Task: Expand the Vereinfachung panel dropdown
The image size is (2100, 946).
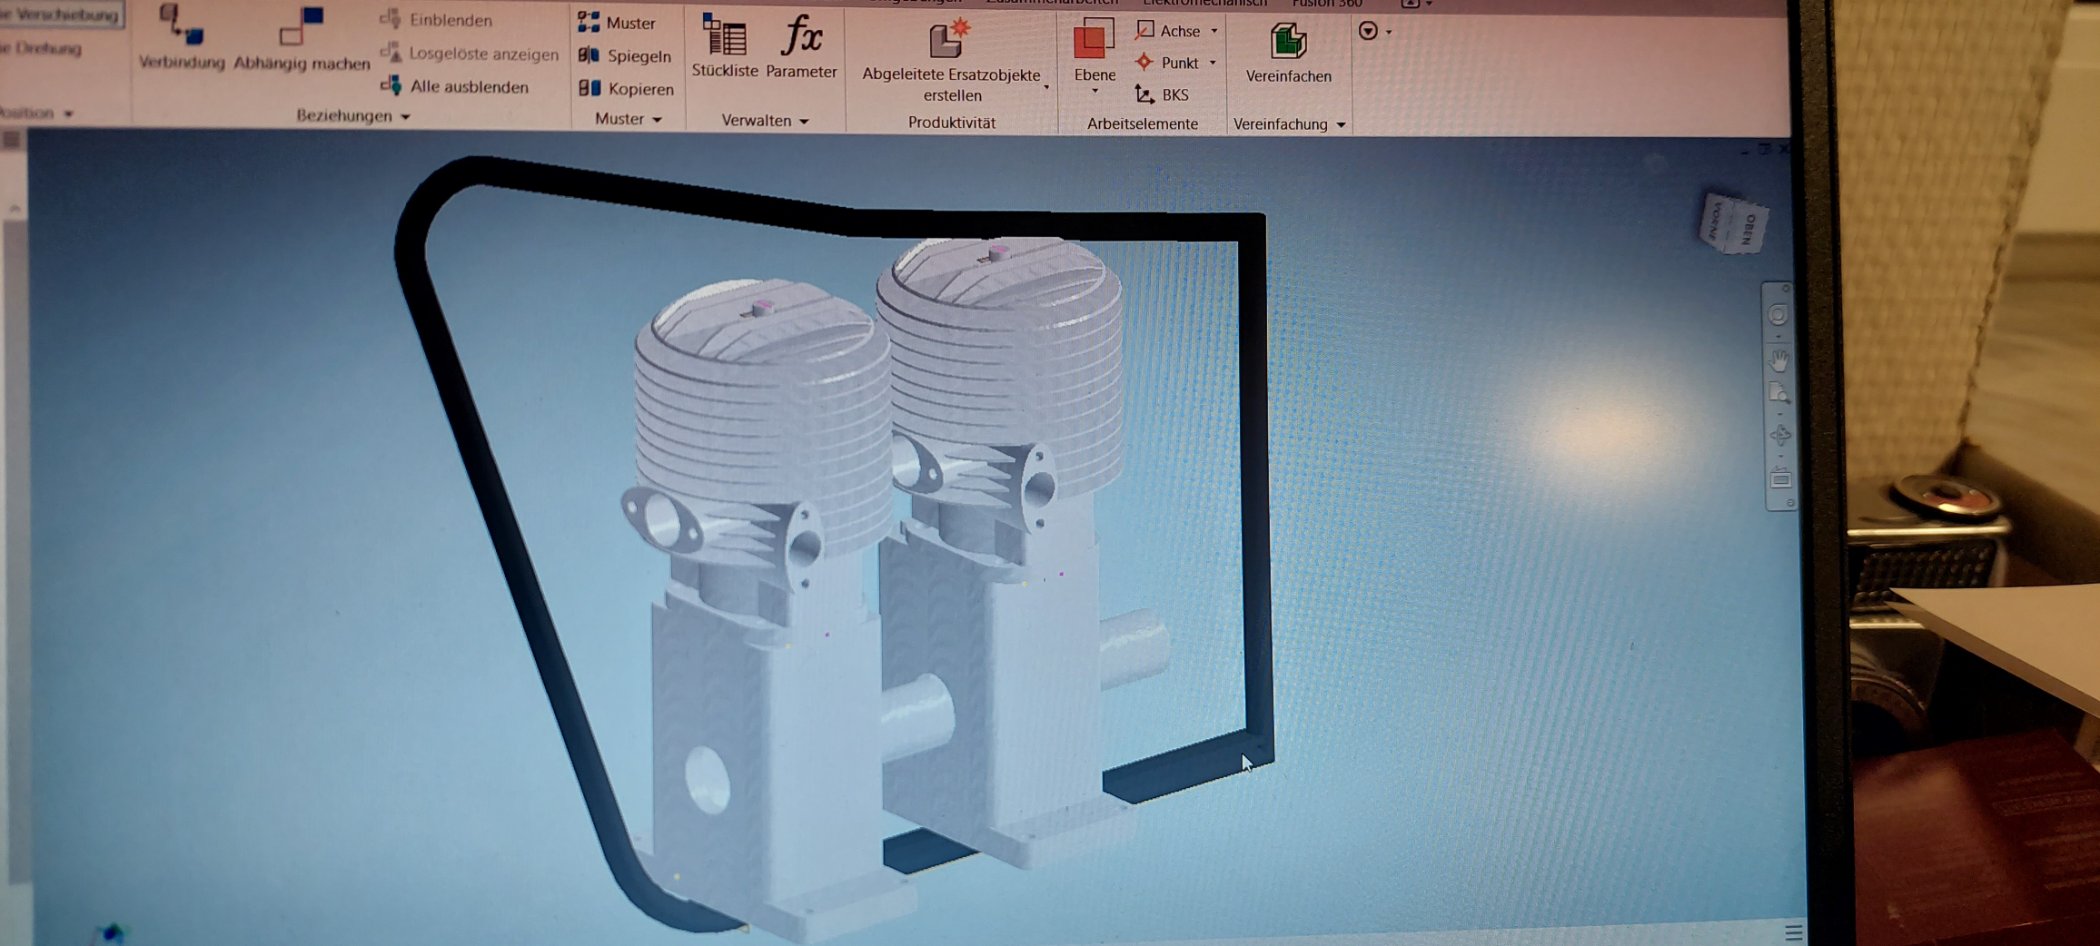Action: pos(1341,125)
